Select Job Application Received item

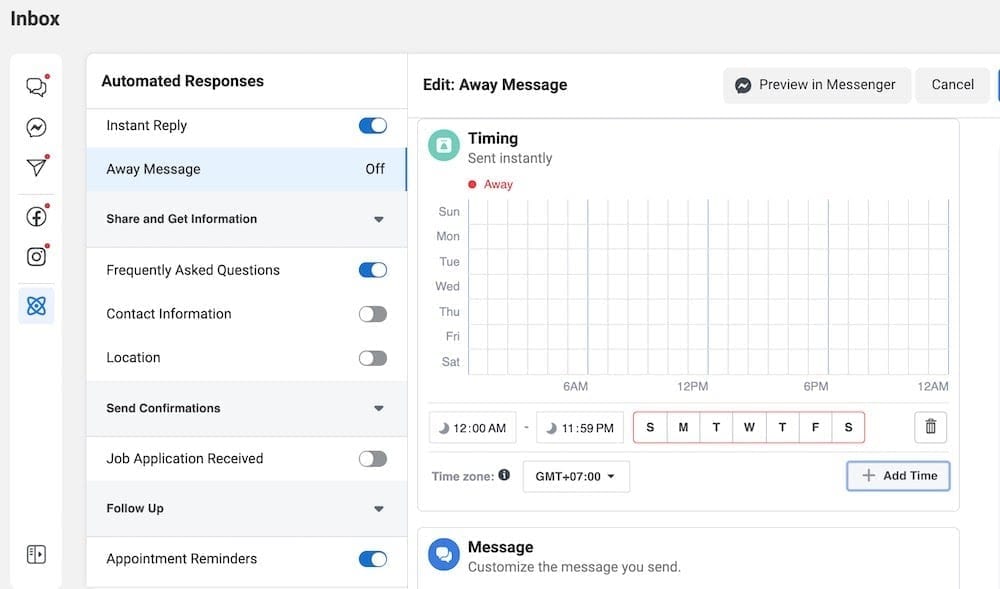tap(246, 459)
